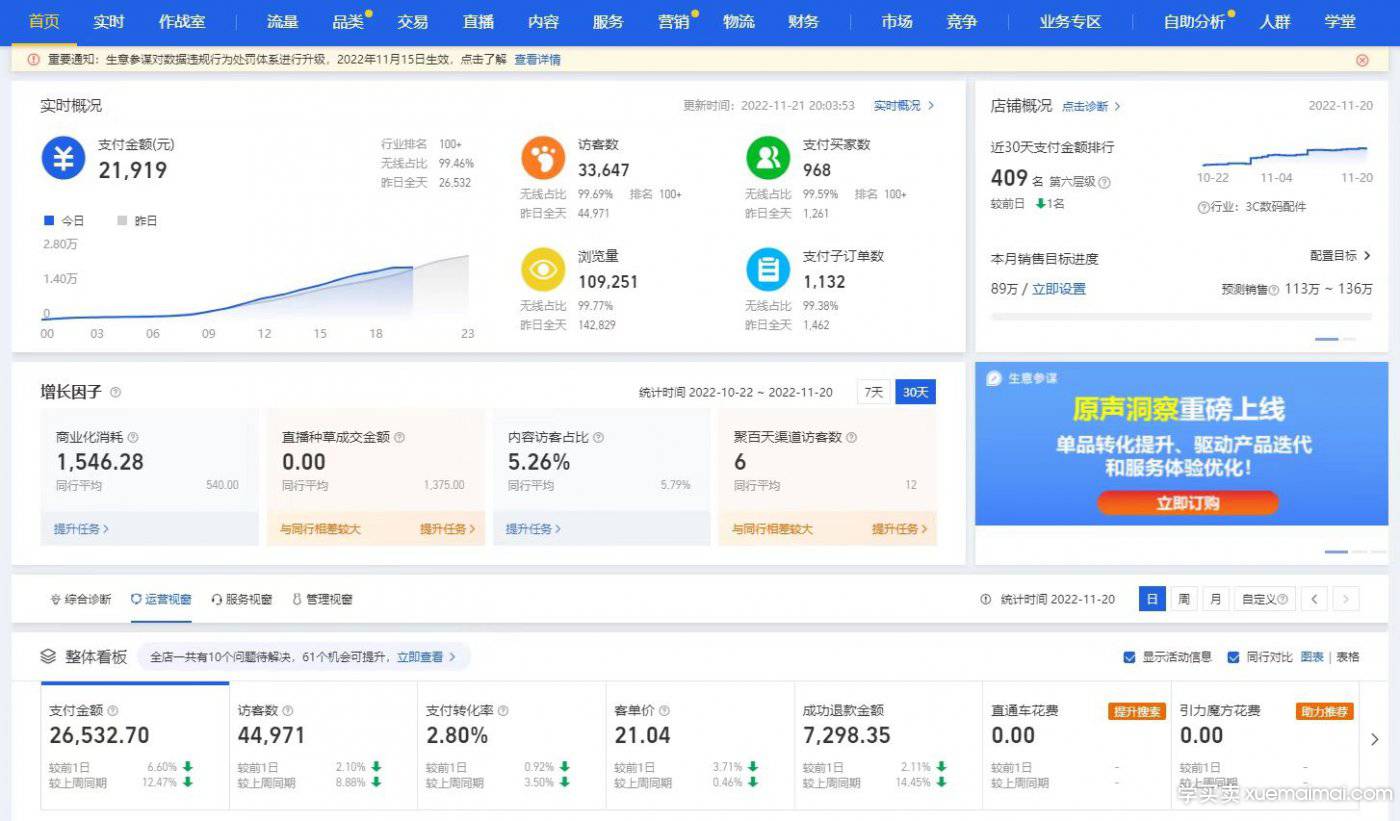
Task: Switch statistics period to 日
Action: coord(1152,599)
